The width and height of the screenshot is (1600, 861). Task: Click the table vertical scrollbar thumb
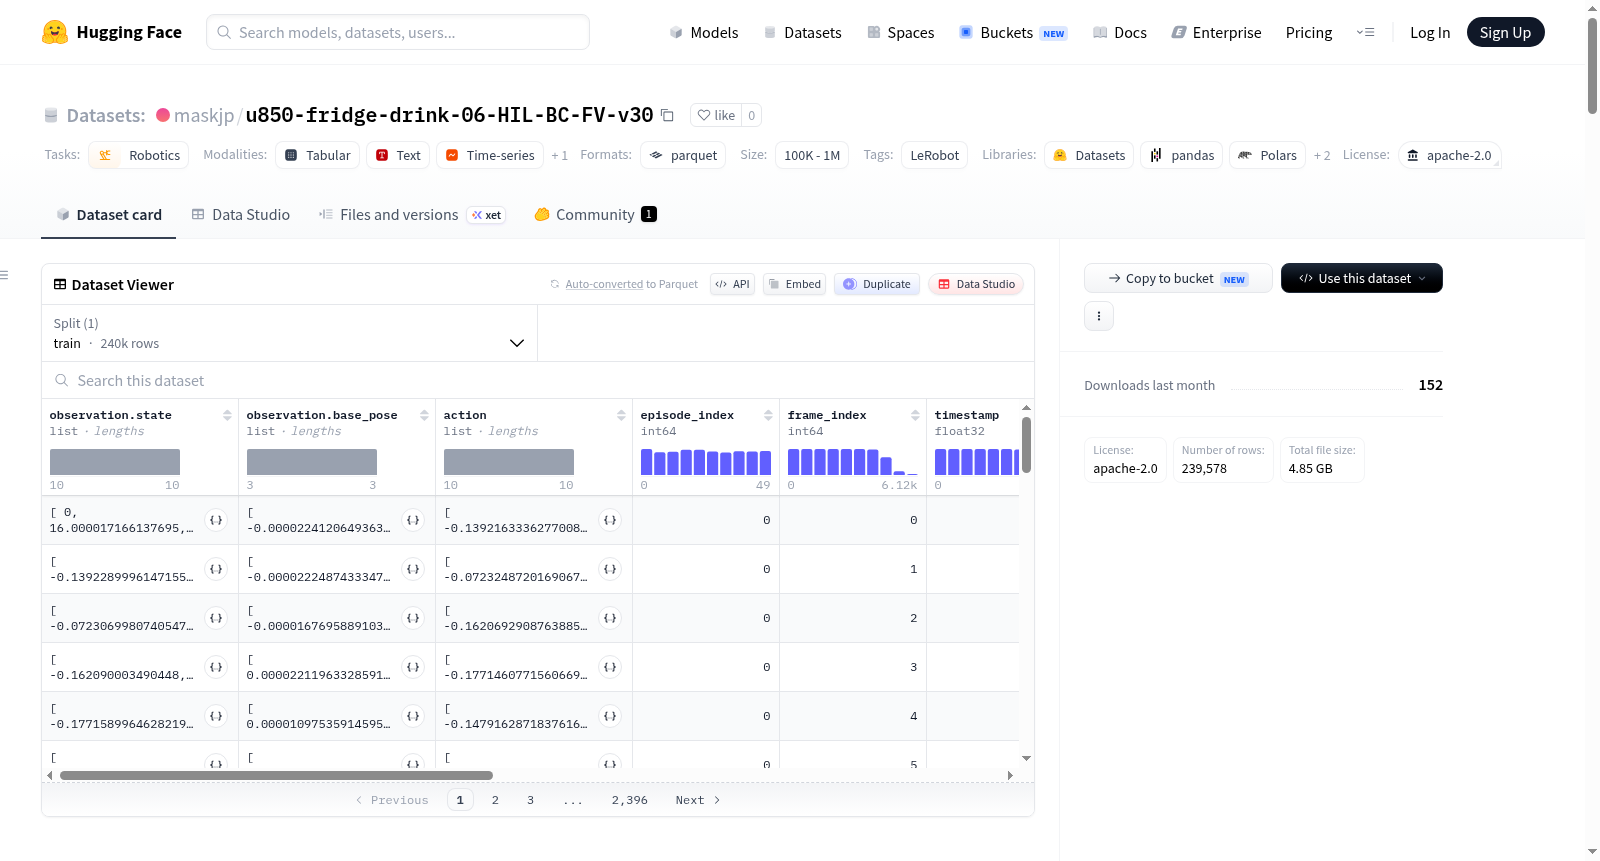point(1026,445)
